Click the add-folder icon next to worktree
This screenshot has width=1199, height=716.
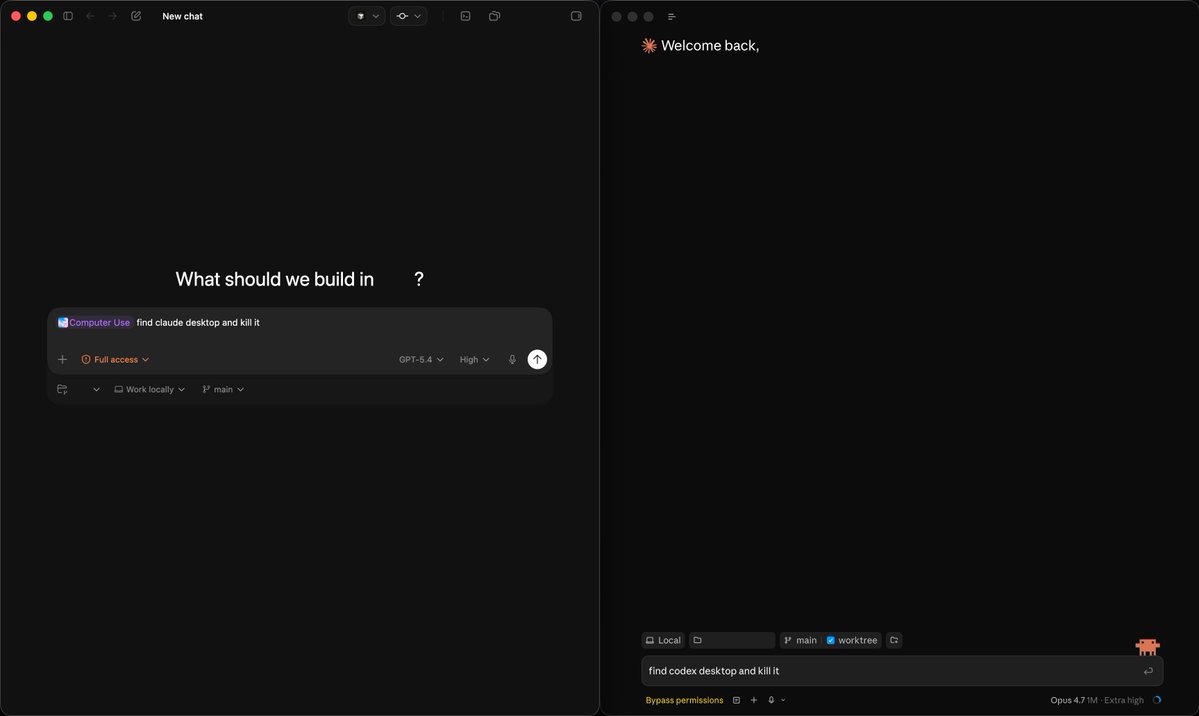pyautogui.click(x=894, y=640)
